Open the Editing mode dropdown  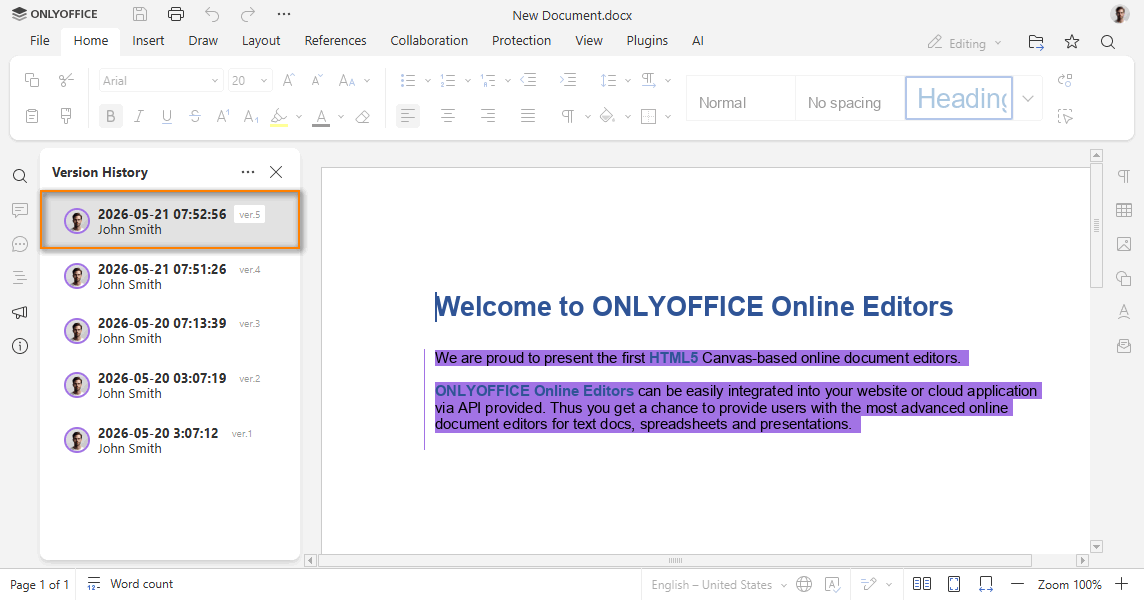(x=965, y=43)
